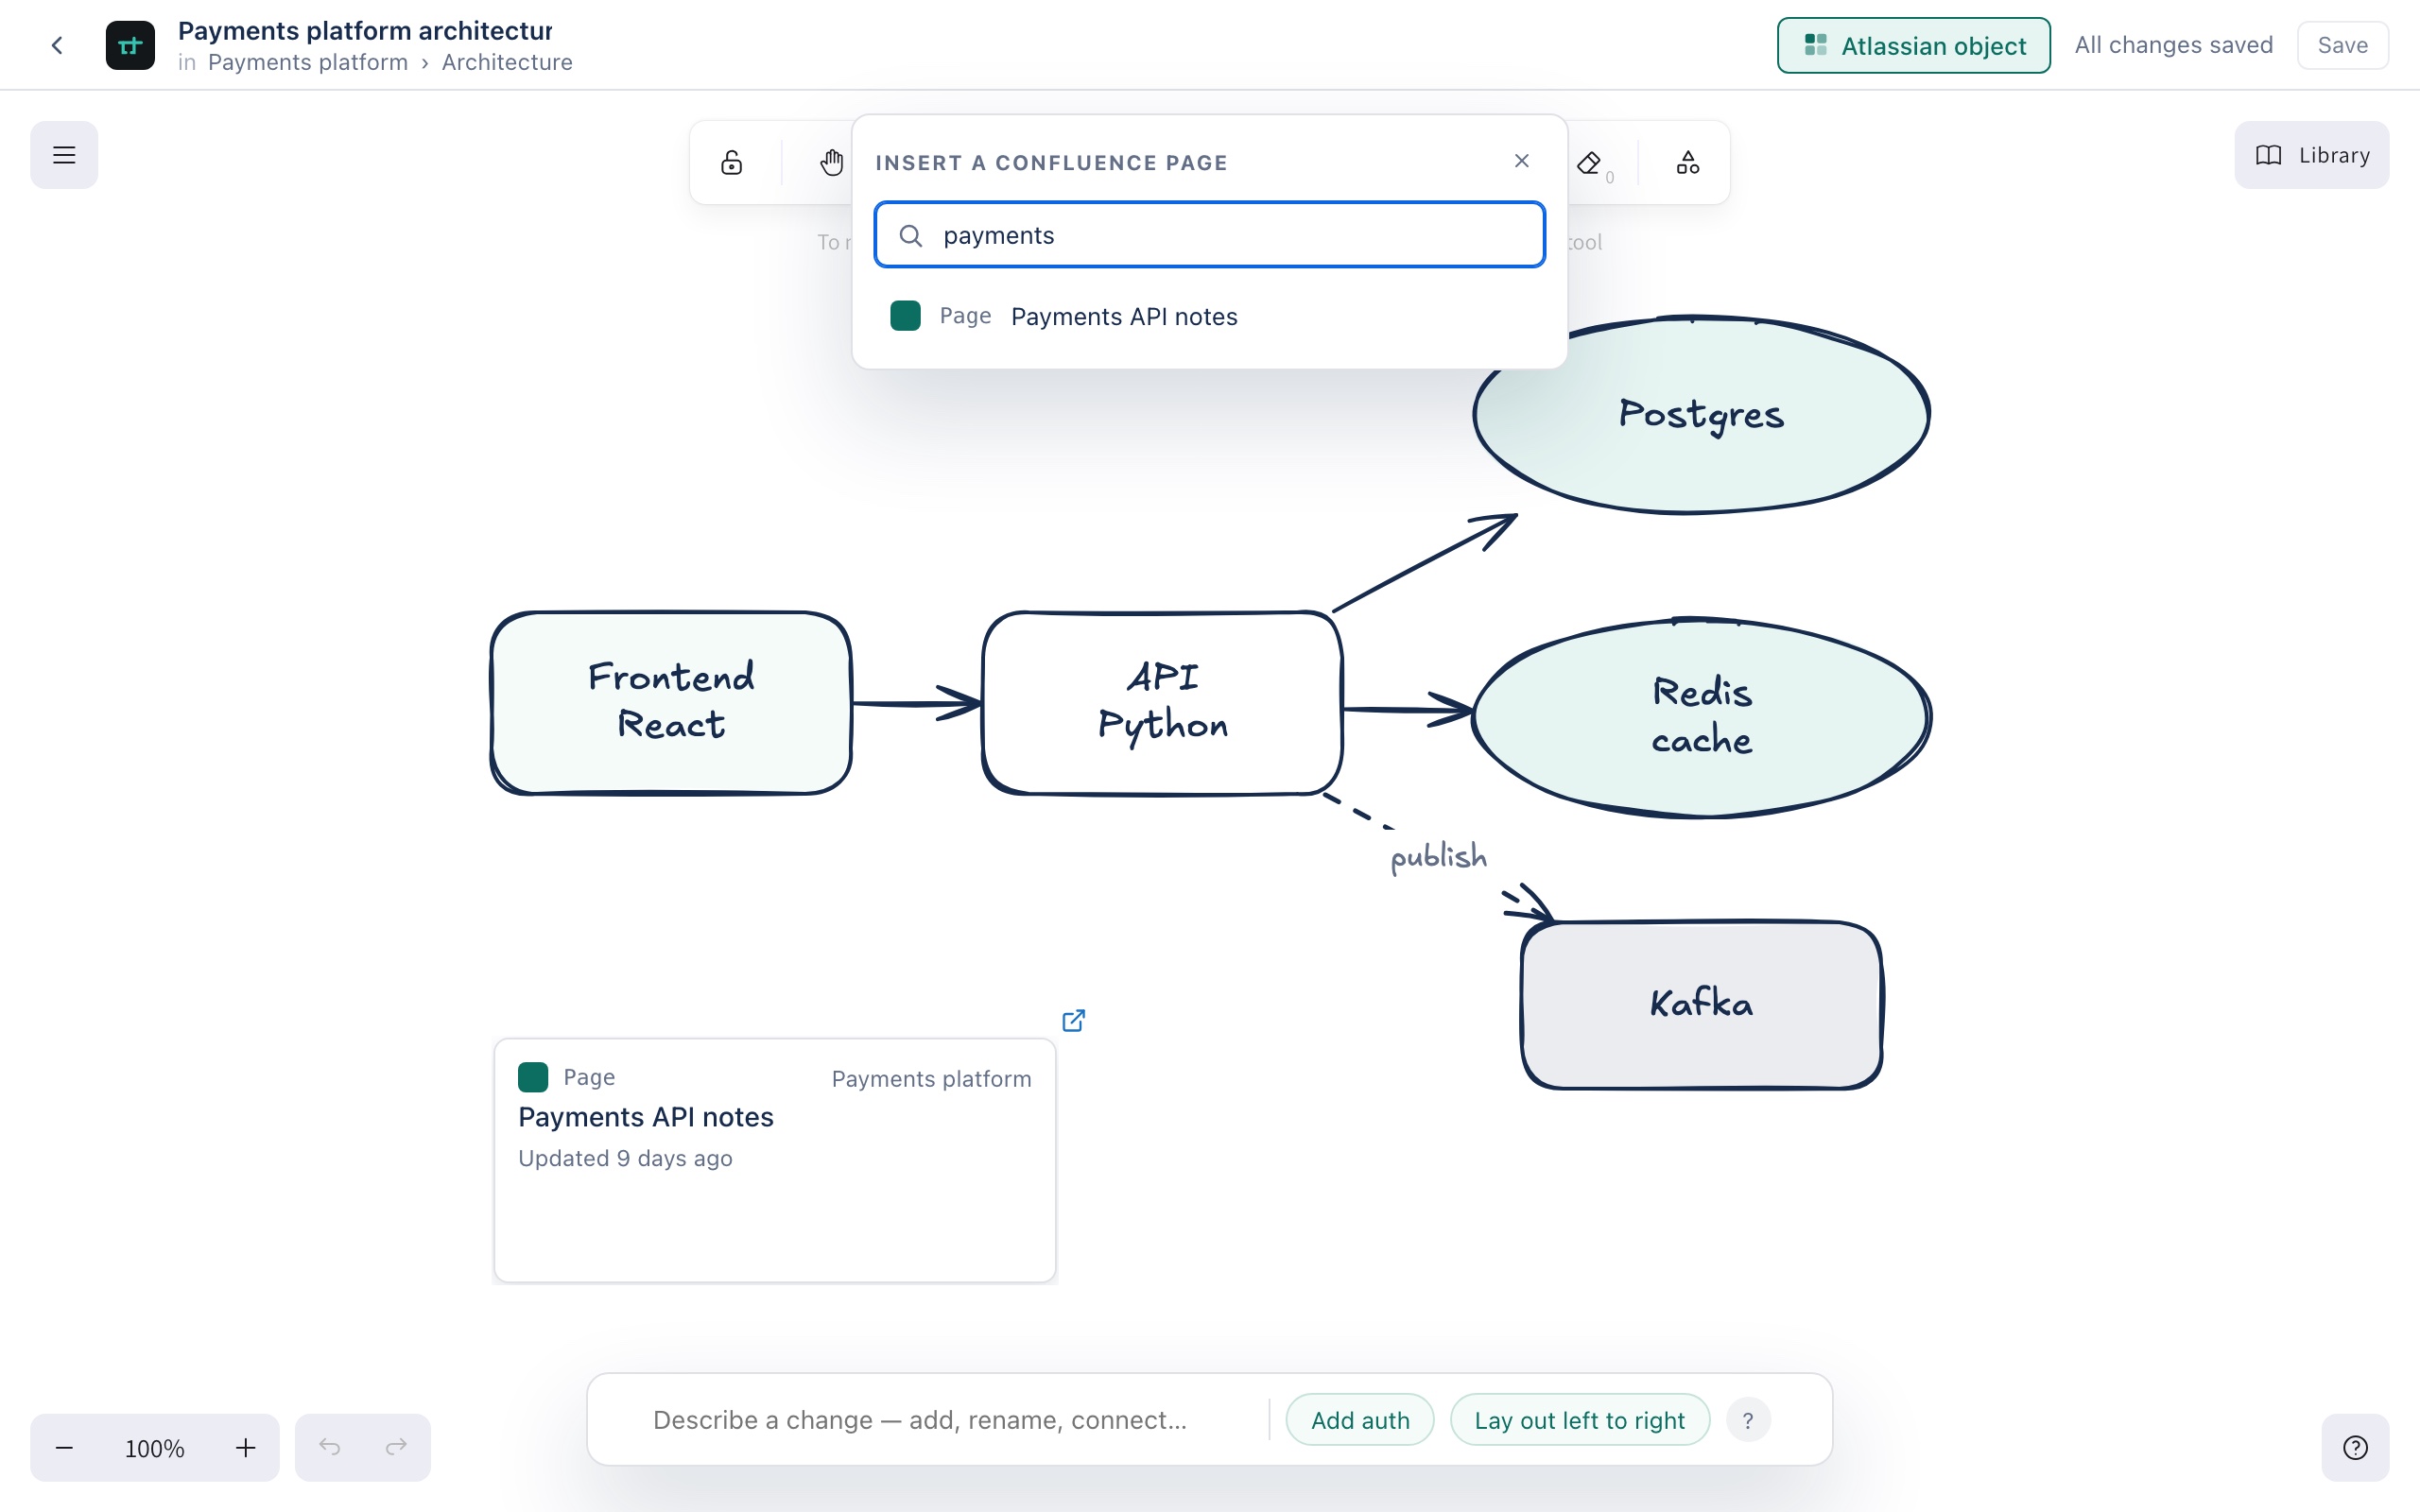Open the Library panel
The width and height of the screenshot is (2420, 1512).
(x=2312, y=155)
